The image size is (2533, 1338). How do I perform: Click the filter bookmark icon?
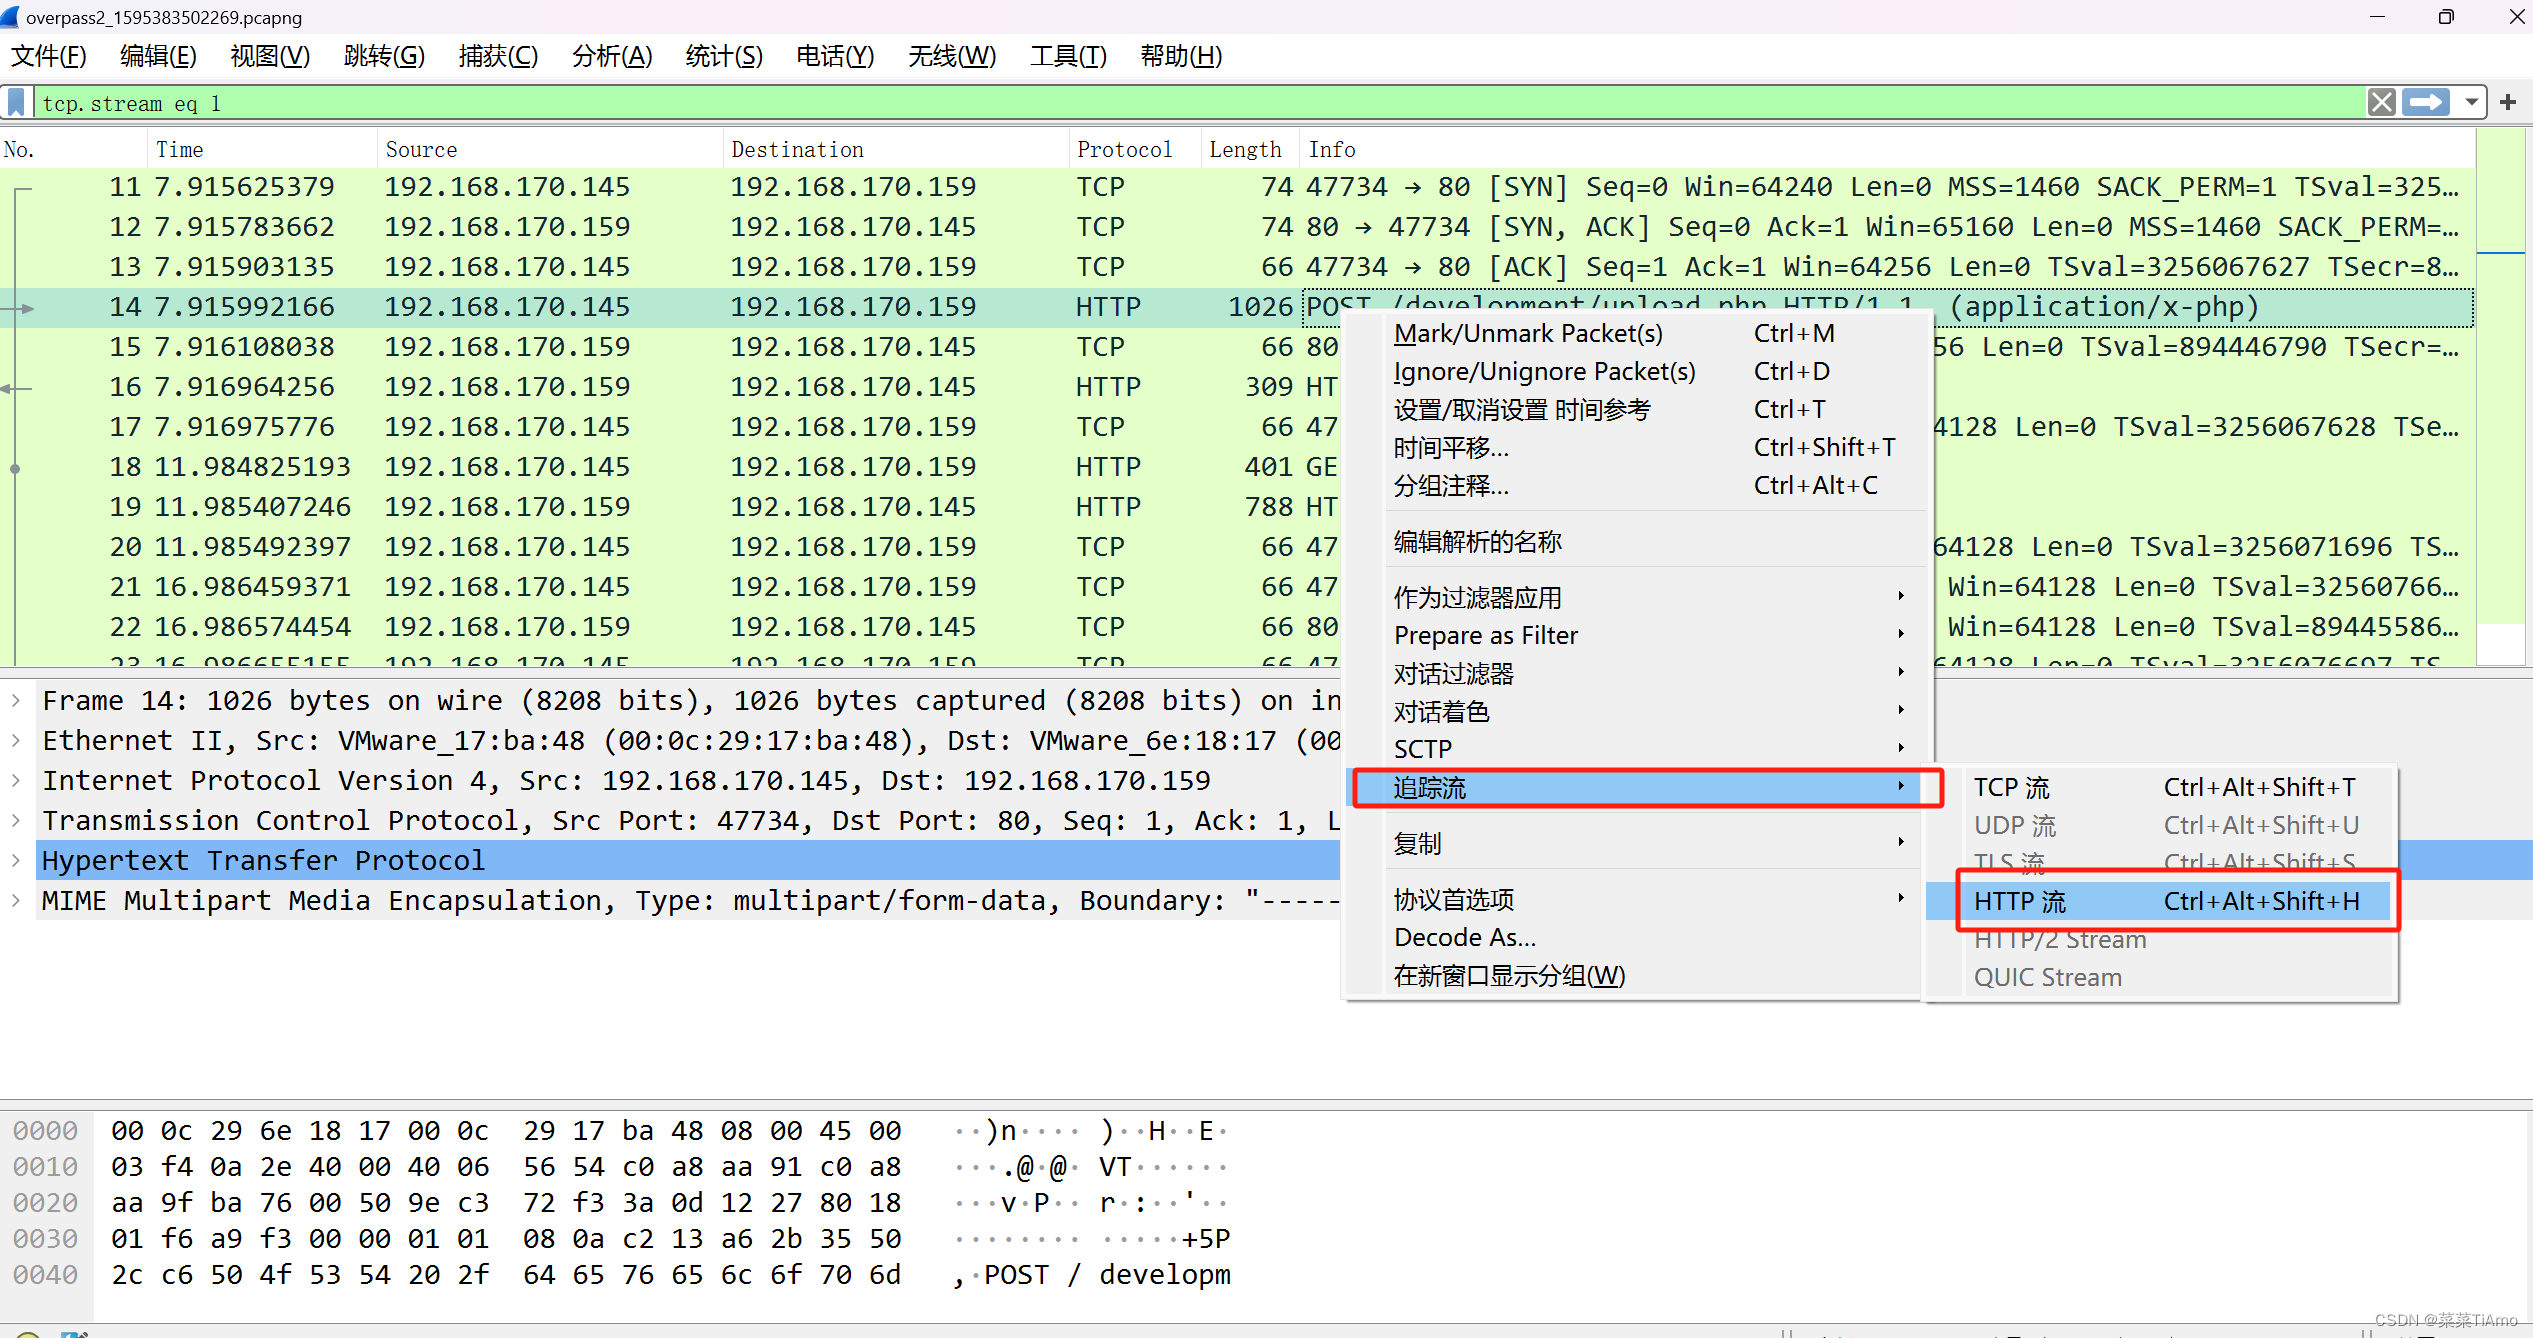[17, 103]
